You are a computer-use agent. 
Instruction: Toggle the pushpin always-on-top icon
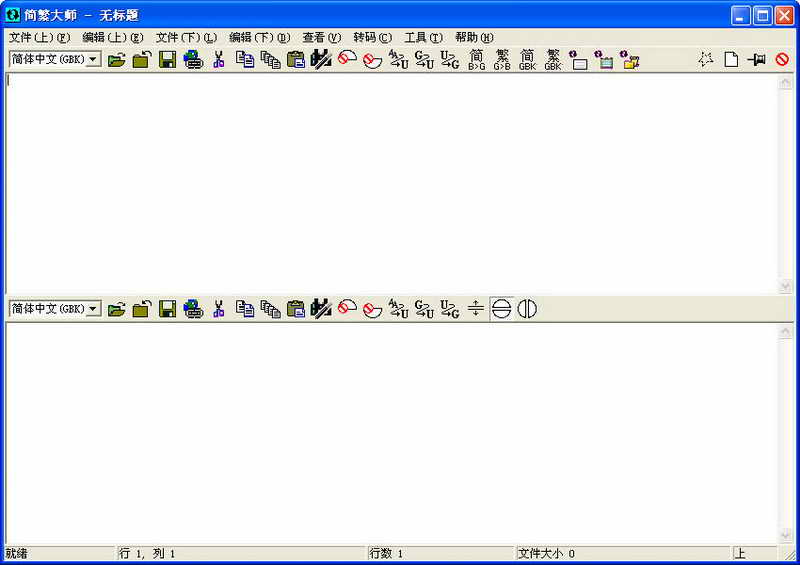coord(757,60)
